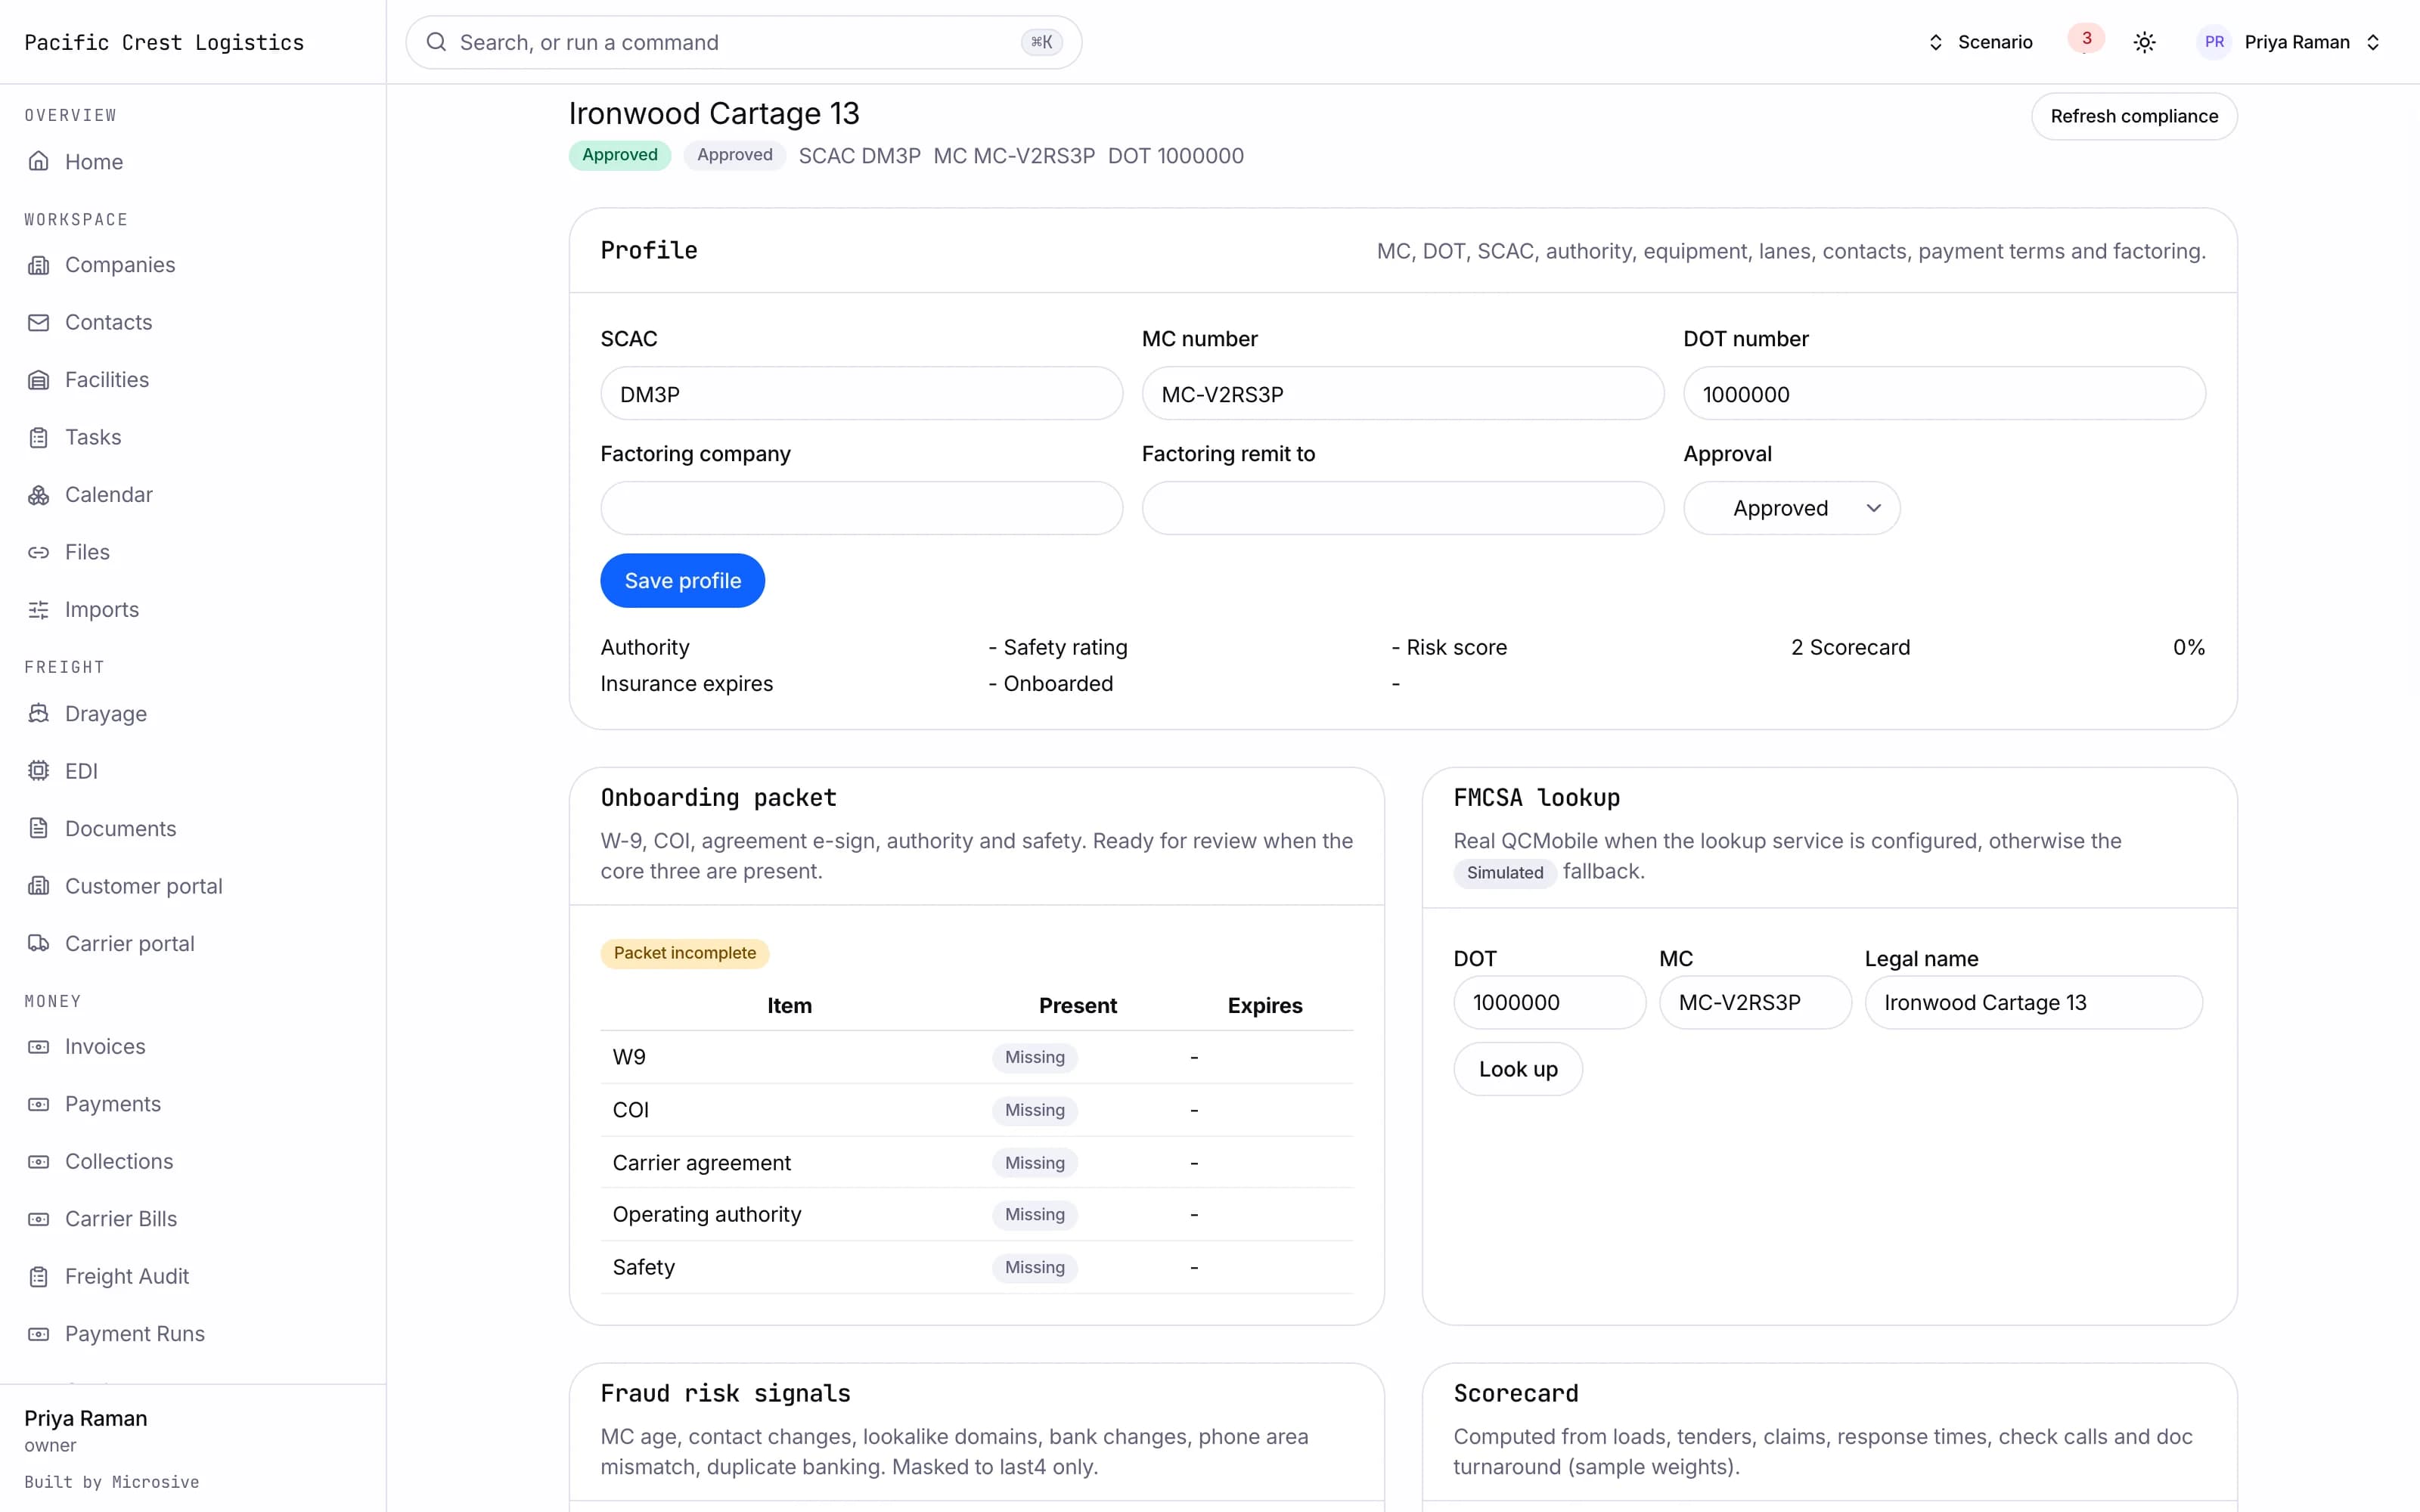2420x1512 pixels.
Task: Focus the Factoring remit to field
Action: pyautogui.click(x=1403, y=508)
